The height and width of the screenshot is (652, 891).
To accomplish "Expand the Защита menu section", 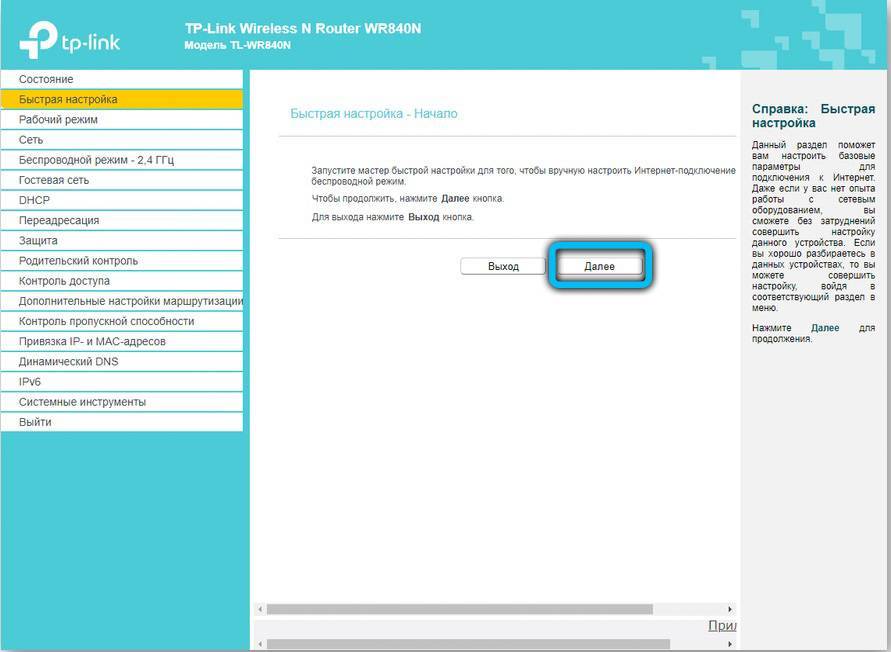I will [x=38, y=241].
